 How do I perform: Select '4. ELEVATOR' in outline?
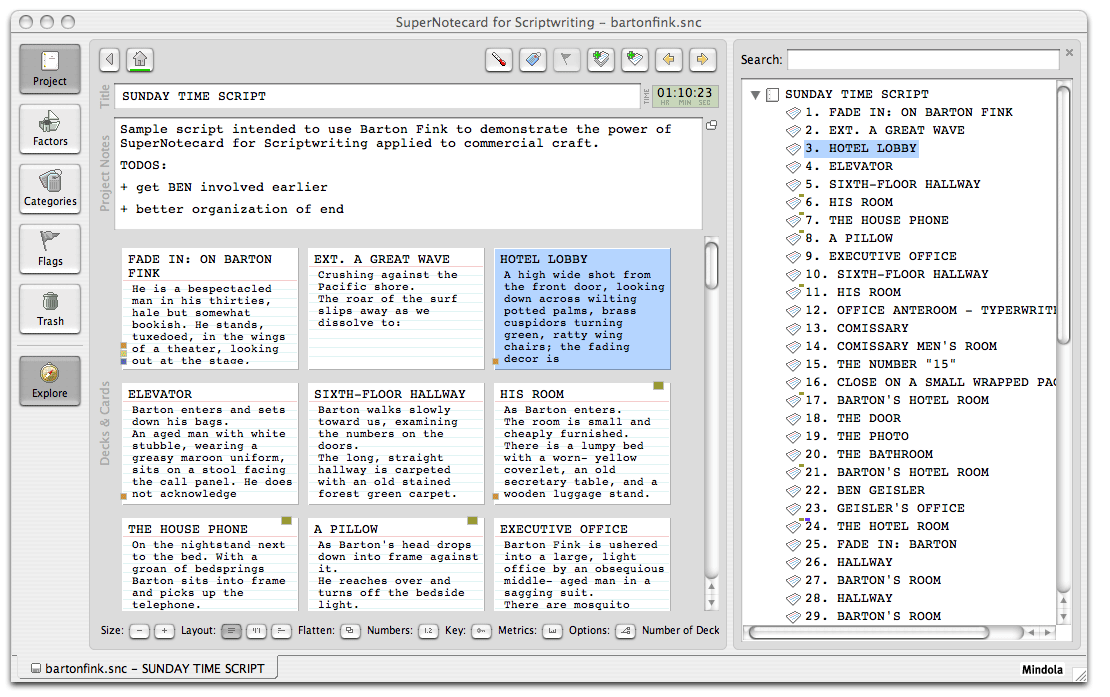(849, 166)
